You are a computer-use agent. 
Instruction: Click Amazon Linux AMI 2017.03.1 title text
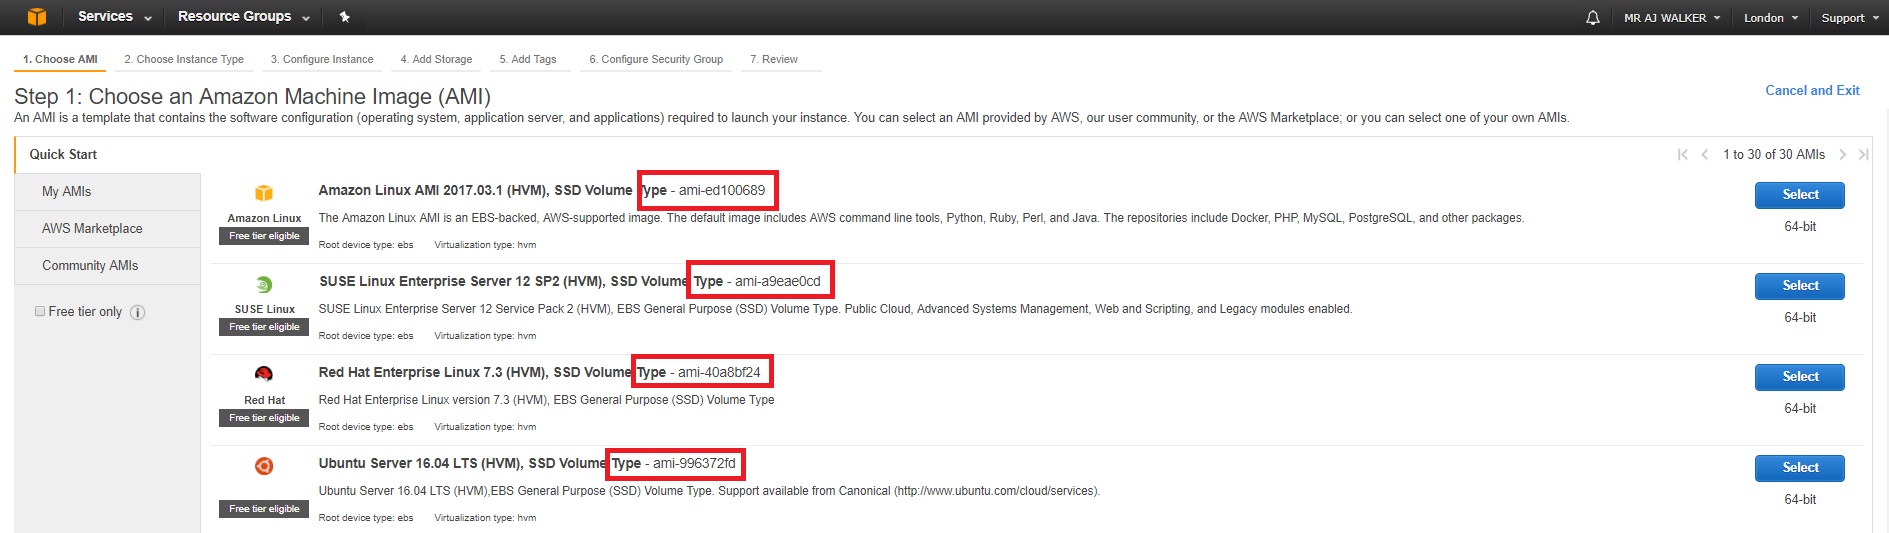point(492,190)
